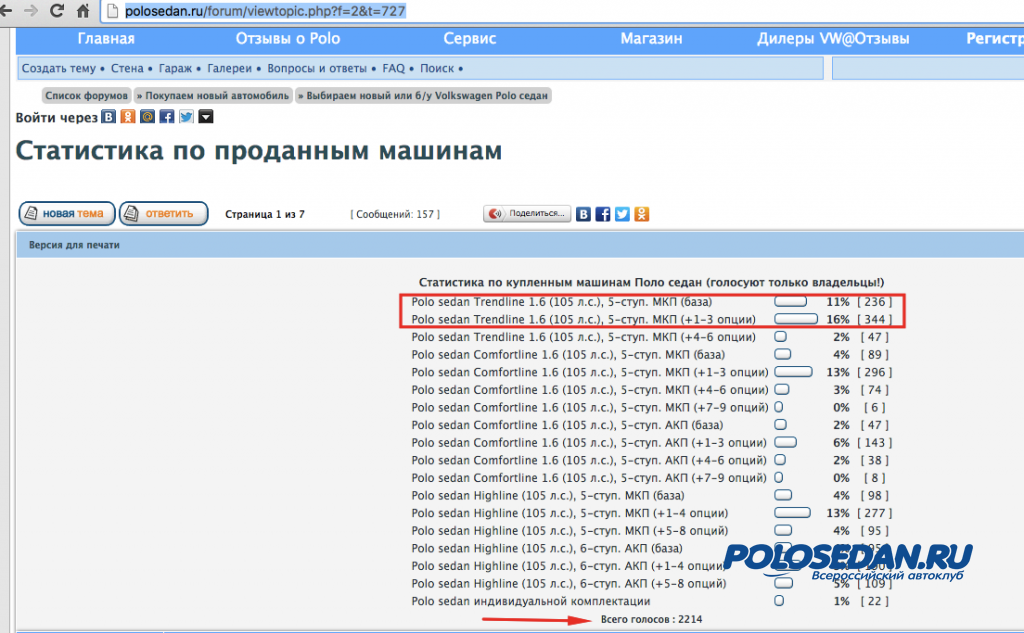Open Сервис menu item
The image size is (1024, 633).
point(470,39)
